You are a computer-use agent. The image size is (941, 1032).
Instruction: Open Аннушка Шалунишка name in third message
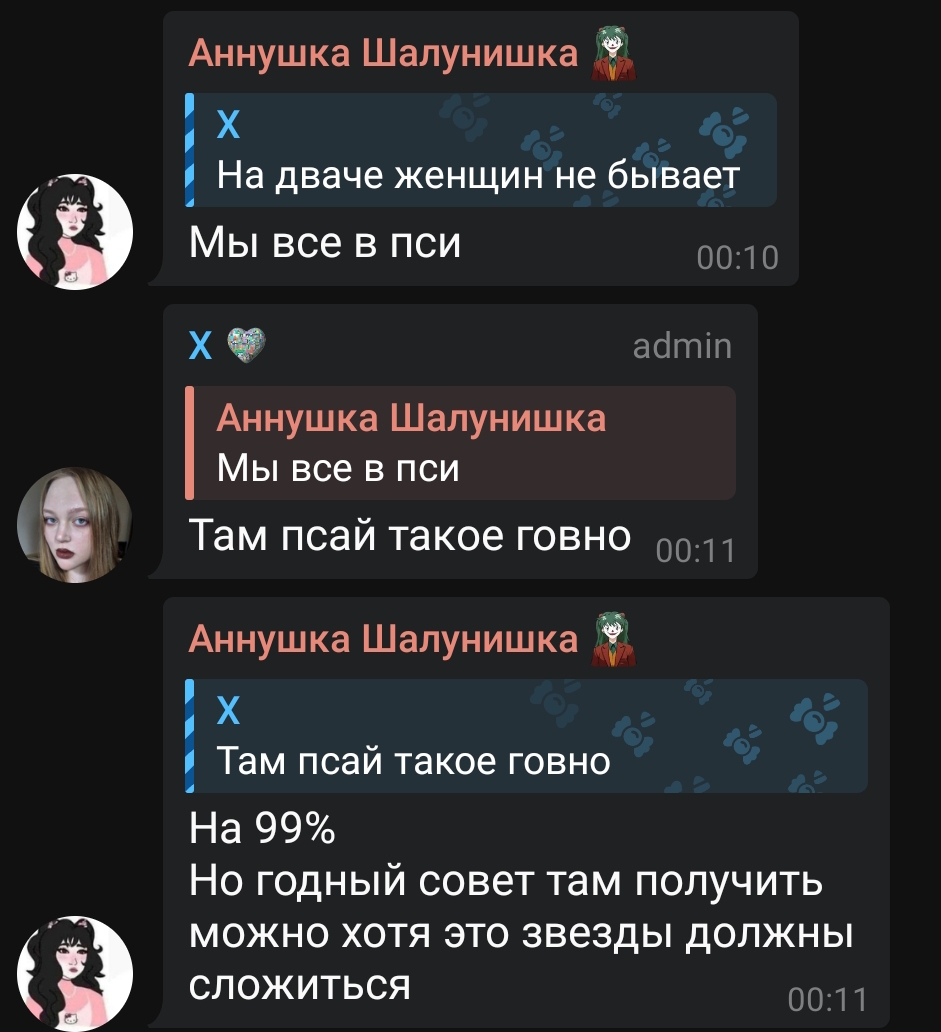[x=383, y=639]
